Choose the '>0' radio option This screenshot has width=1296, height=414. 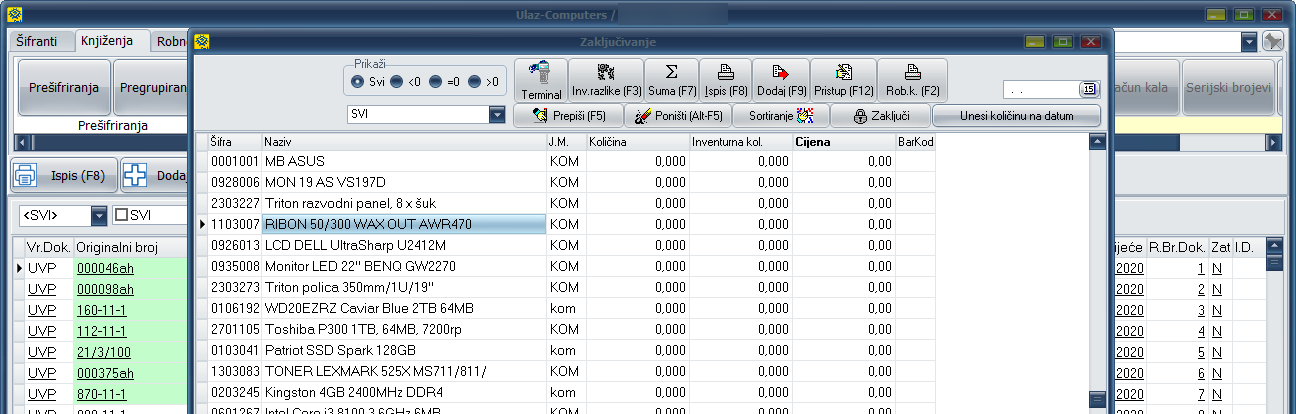tap(474, 81)
